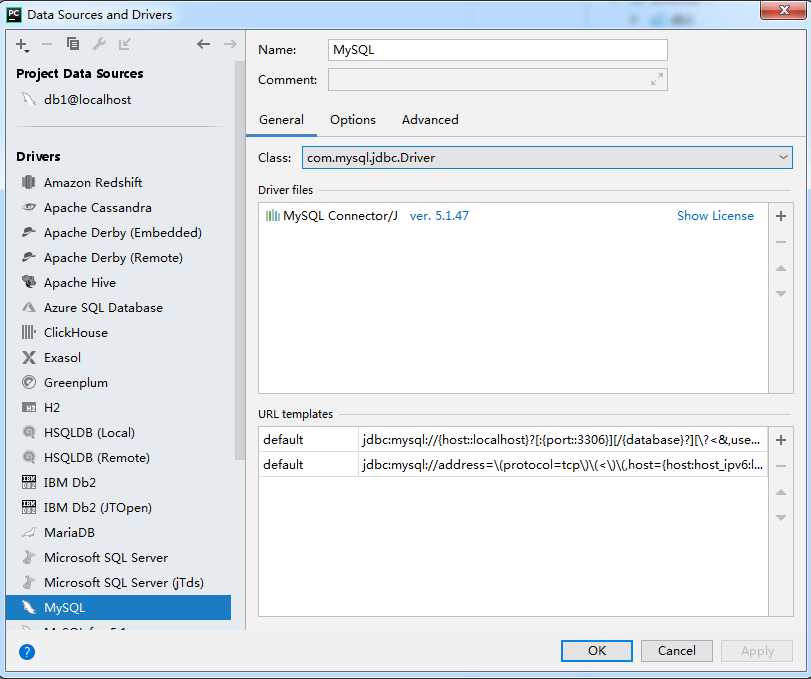The height and width of the screenshot is (679, 811).
Task: Click the Cancel button
Action: tap(677, 651)
